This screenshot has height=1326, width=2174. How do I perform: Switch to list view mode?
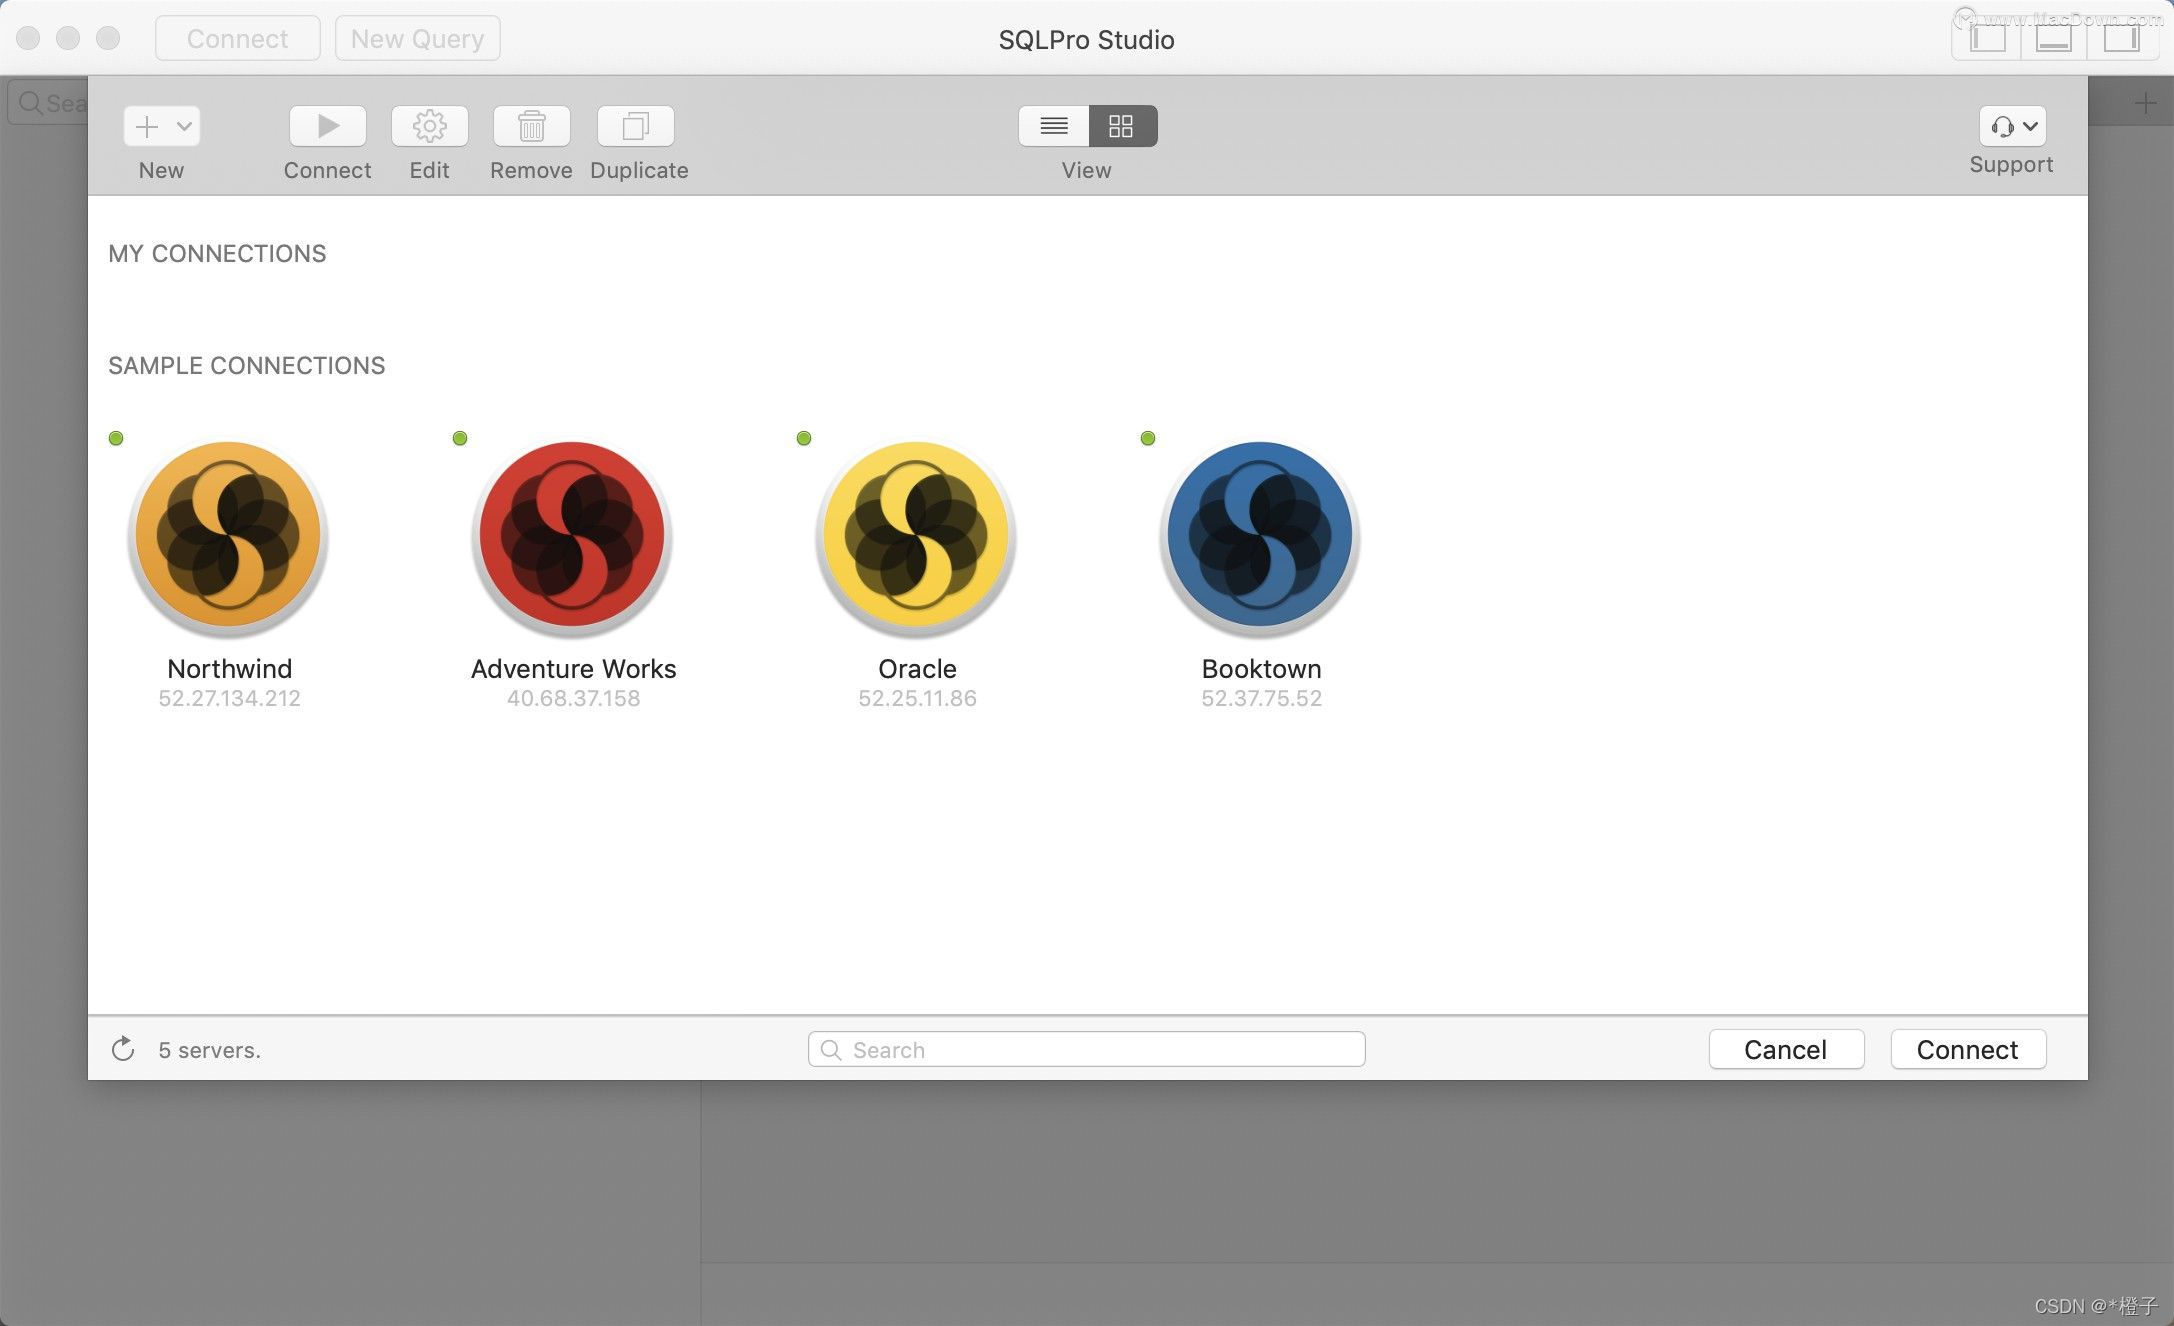click(1054, 126)
